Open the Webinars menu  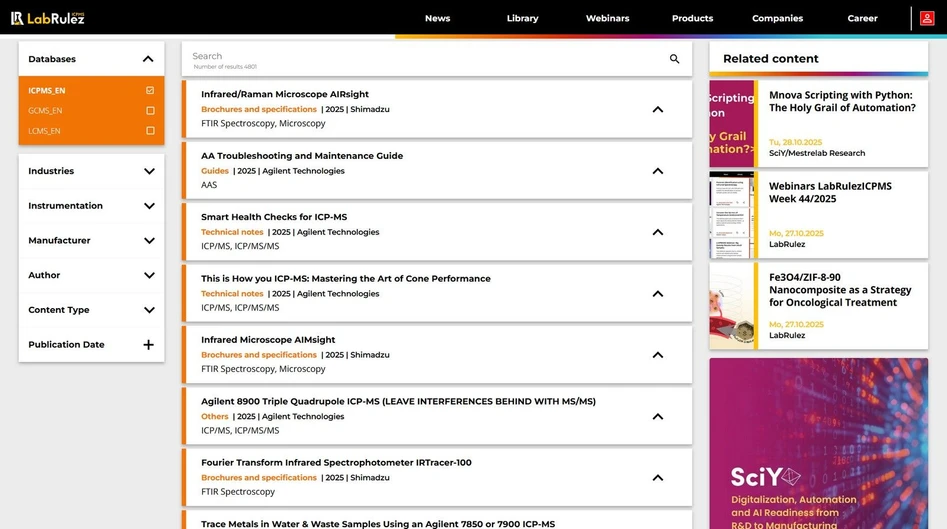tap(608, 18)
